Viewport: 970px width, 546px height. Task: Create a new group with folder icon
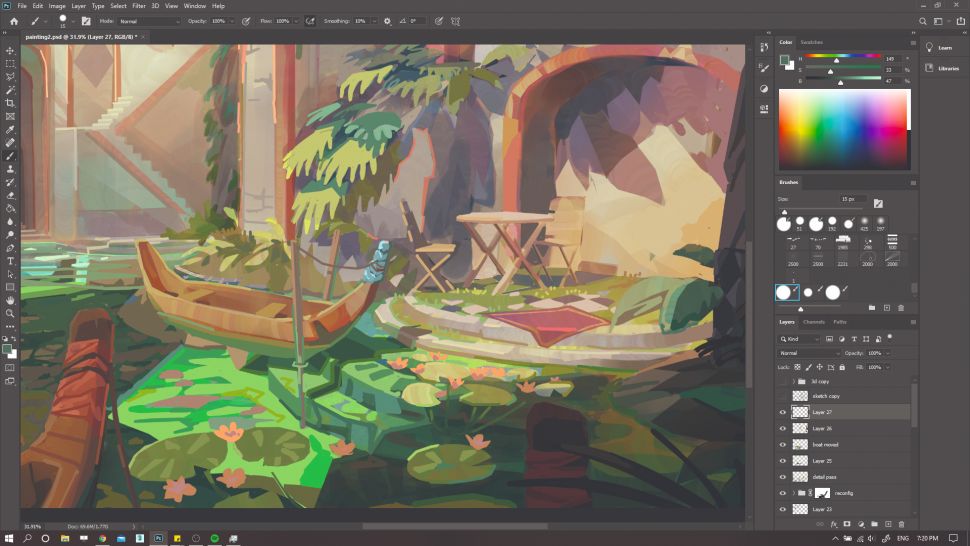coord(873,523)
